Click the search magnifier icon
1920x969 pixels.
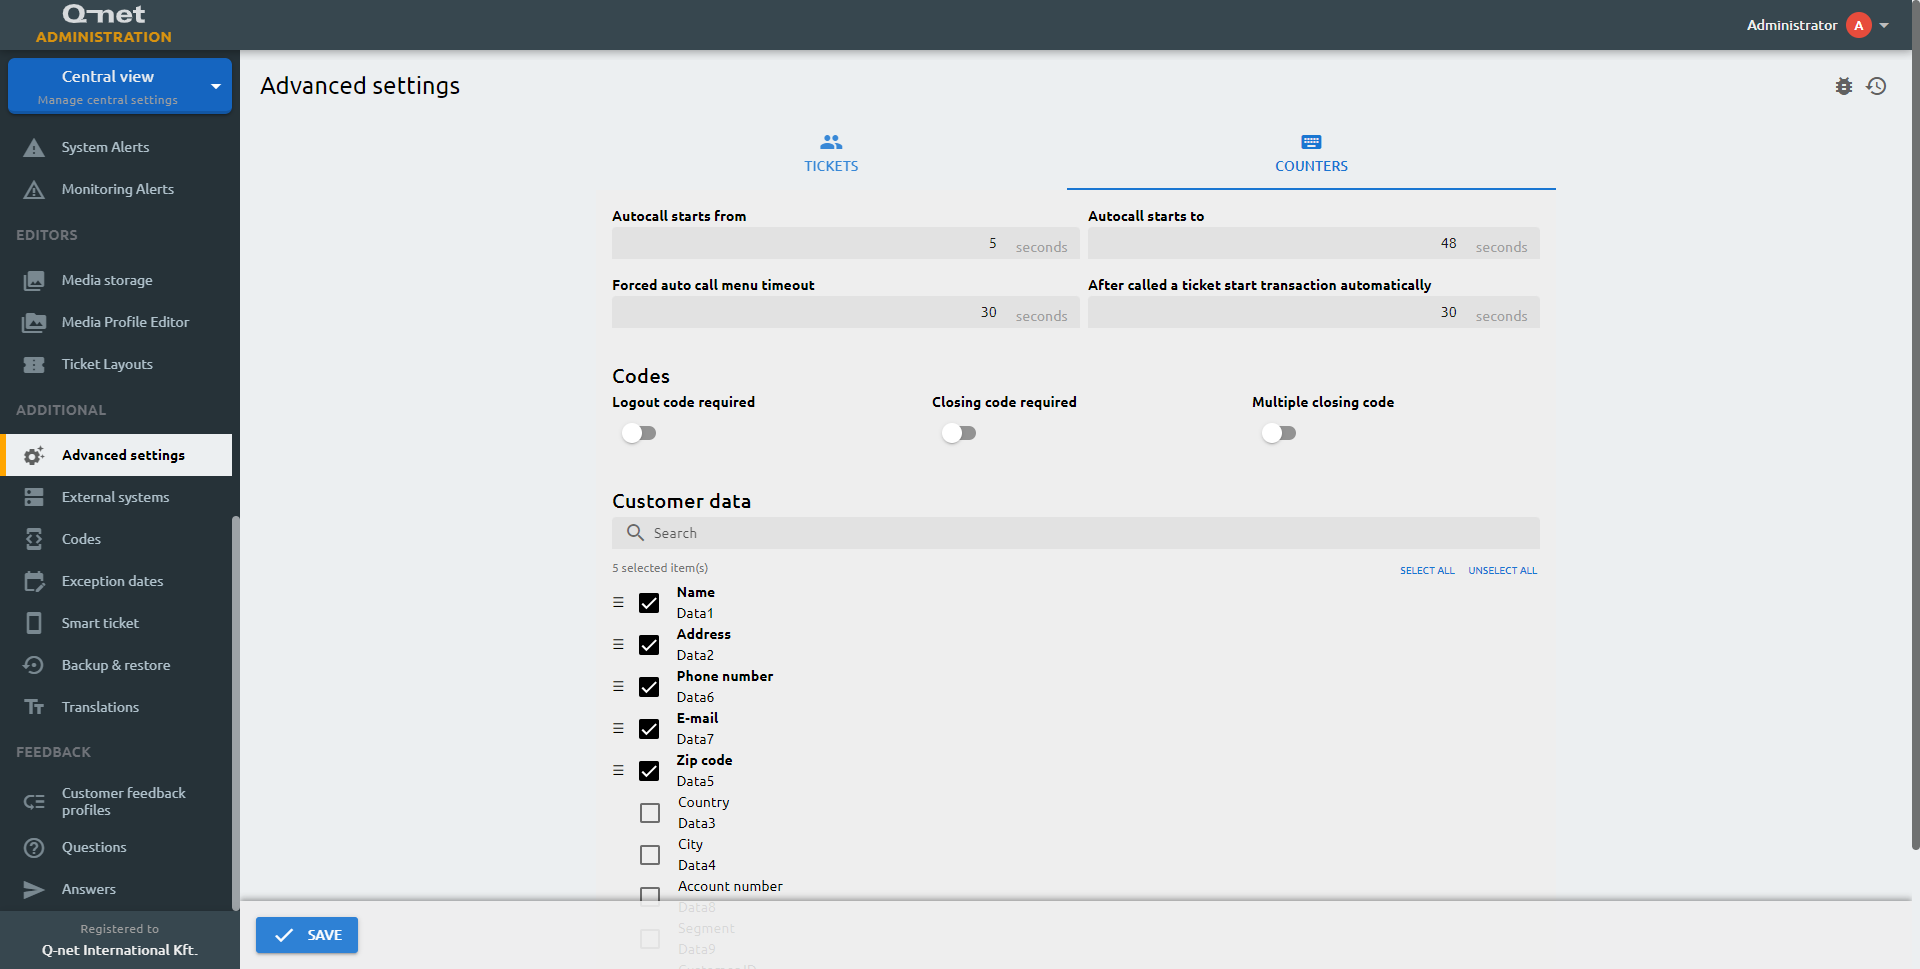pyautogui.click(x=635, y=533)
